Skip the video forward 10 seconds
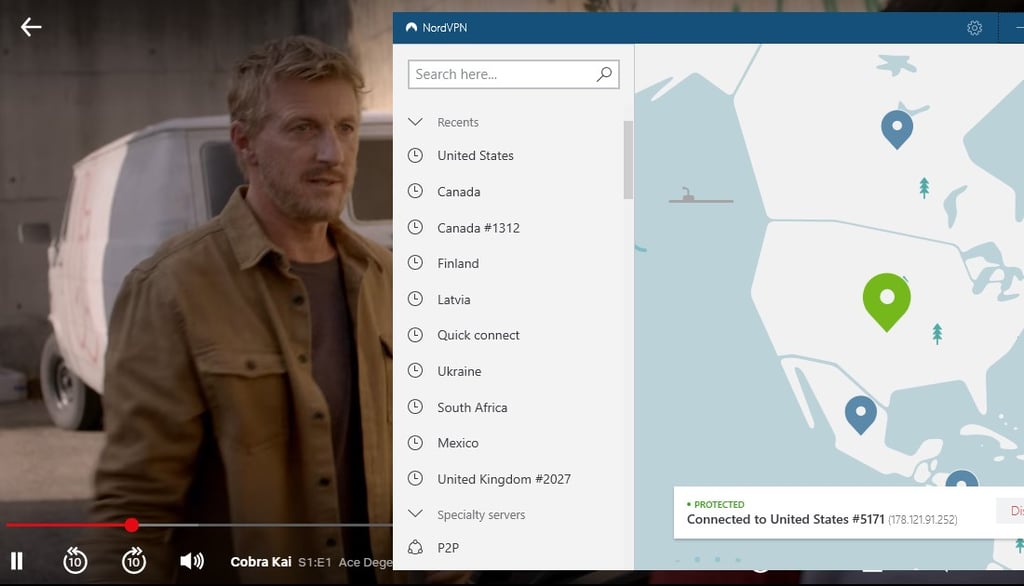This screenshot has height=586, width=1024. [134, 561]
